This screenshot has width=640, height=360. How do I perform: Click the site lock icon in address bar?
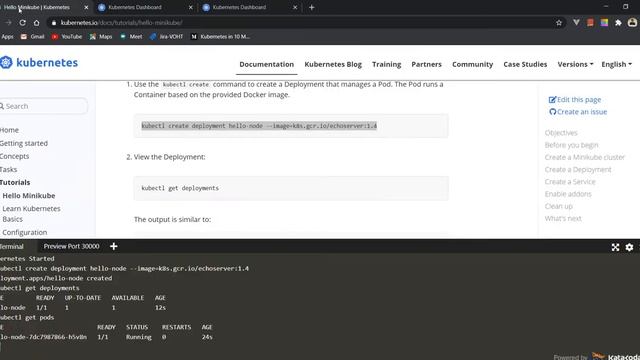54,23
